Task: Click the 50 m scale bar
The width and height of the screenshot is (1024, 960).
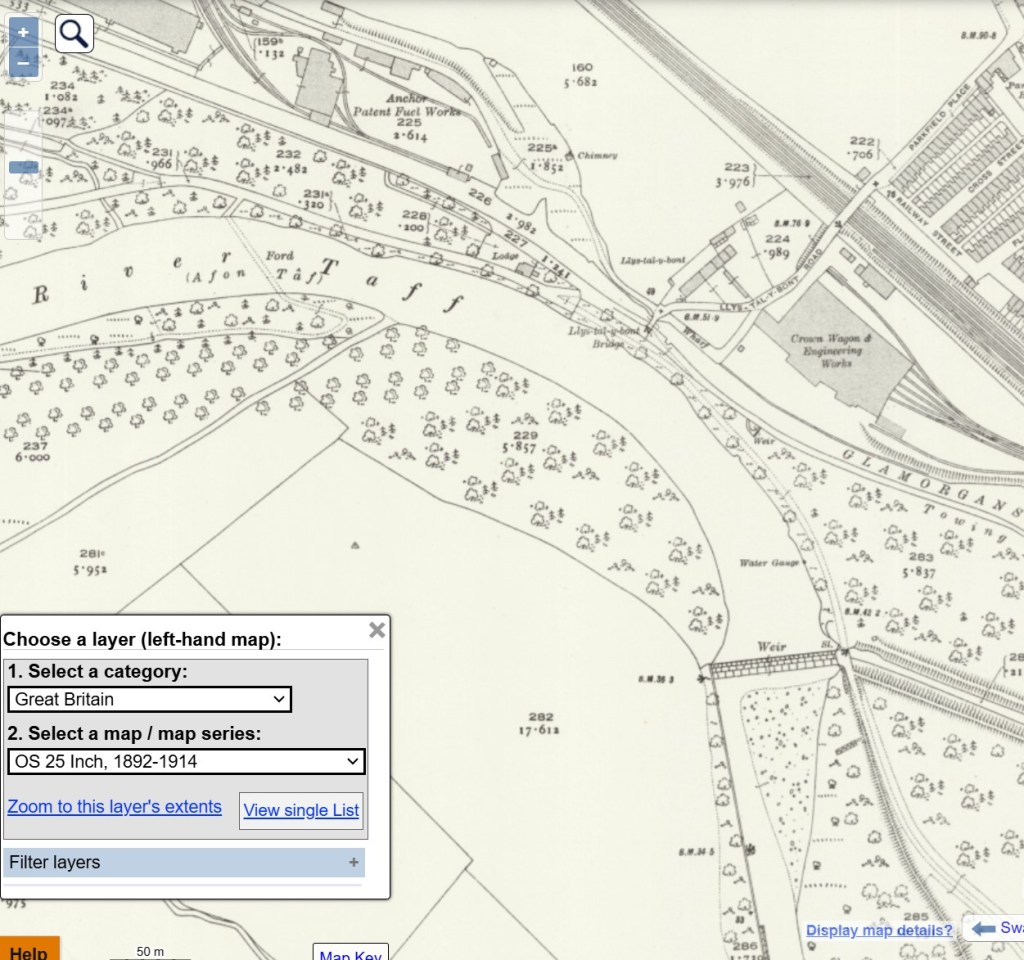Action: coord(150,953)
